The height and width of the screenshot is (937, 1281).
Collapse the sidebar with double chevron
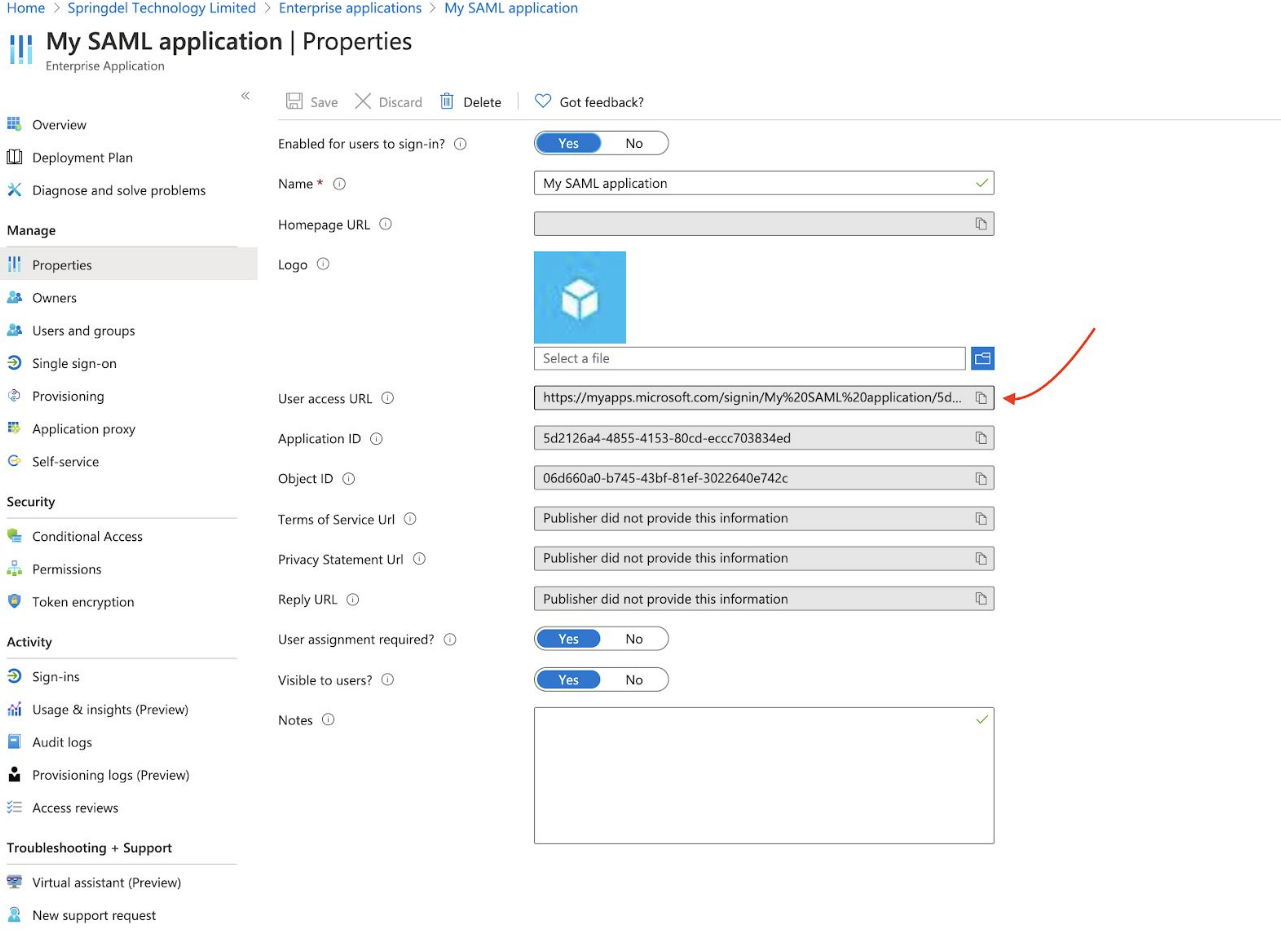[245, 96]
